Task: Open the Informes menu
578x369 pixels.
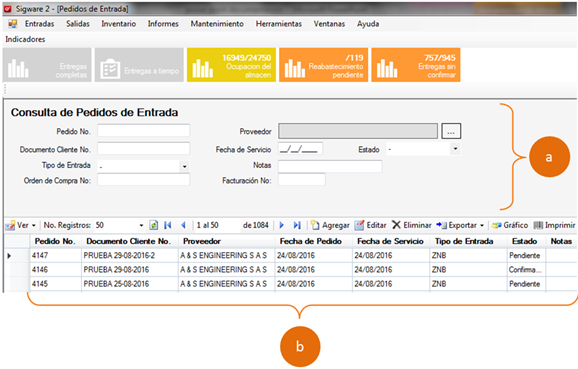Action: pos(163,24)
